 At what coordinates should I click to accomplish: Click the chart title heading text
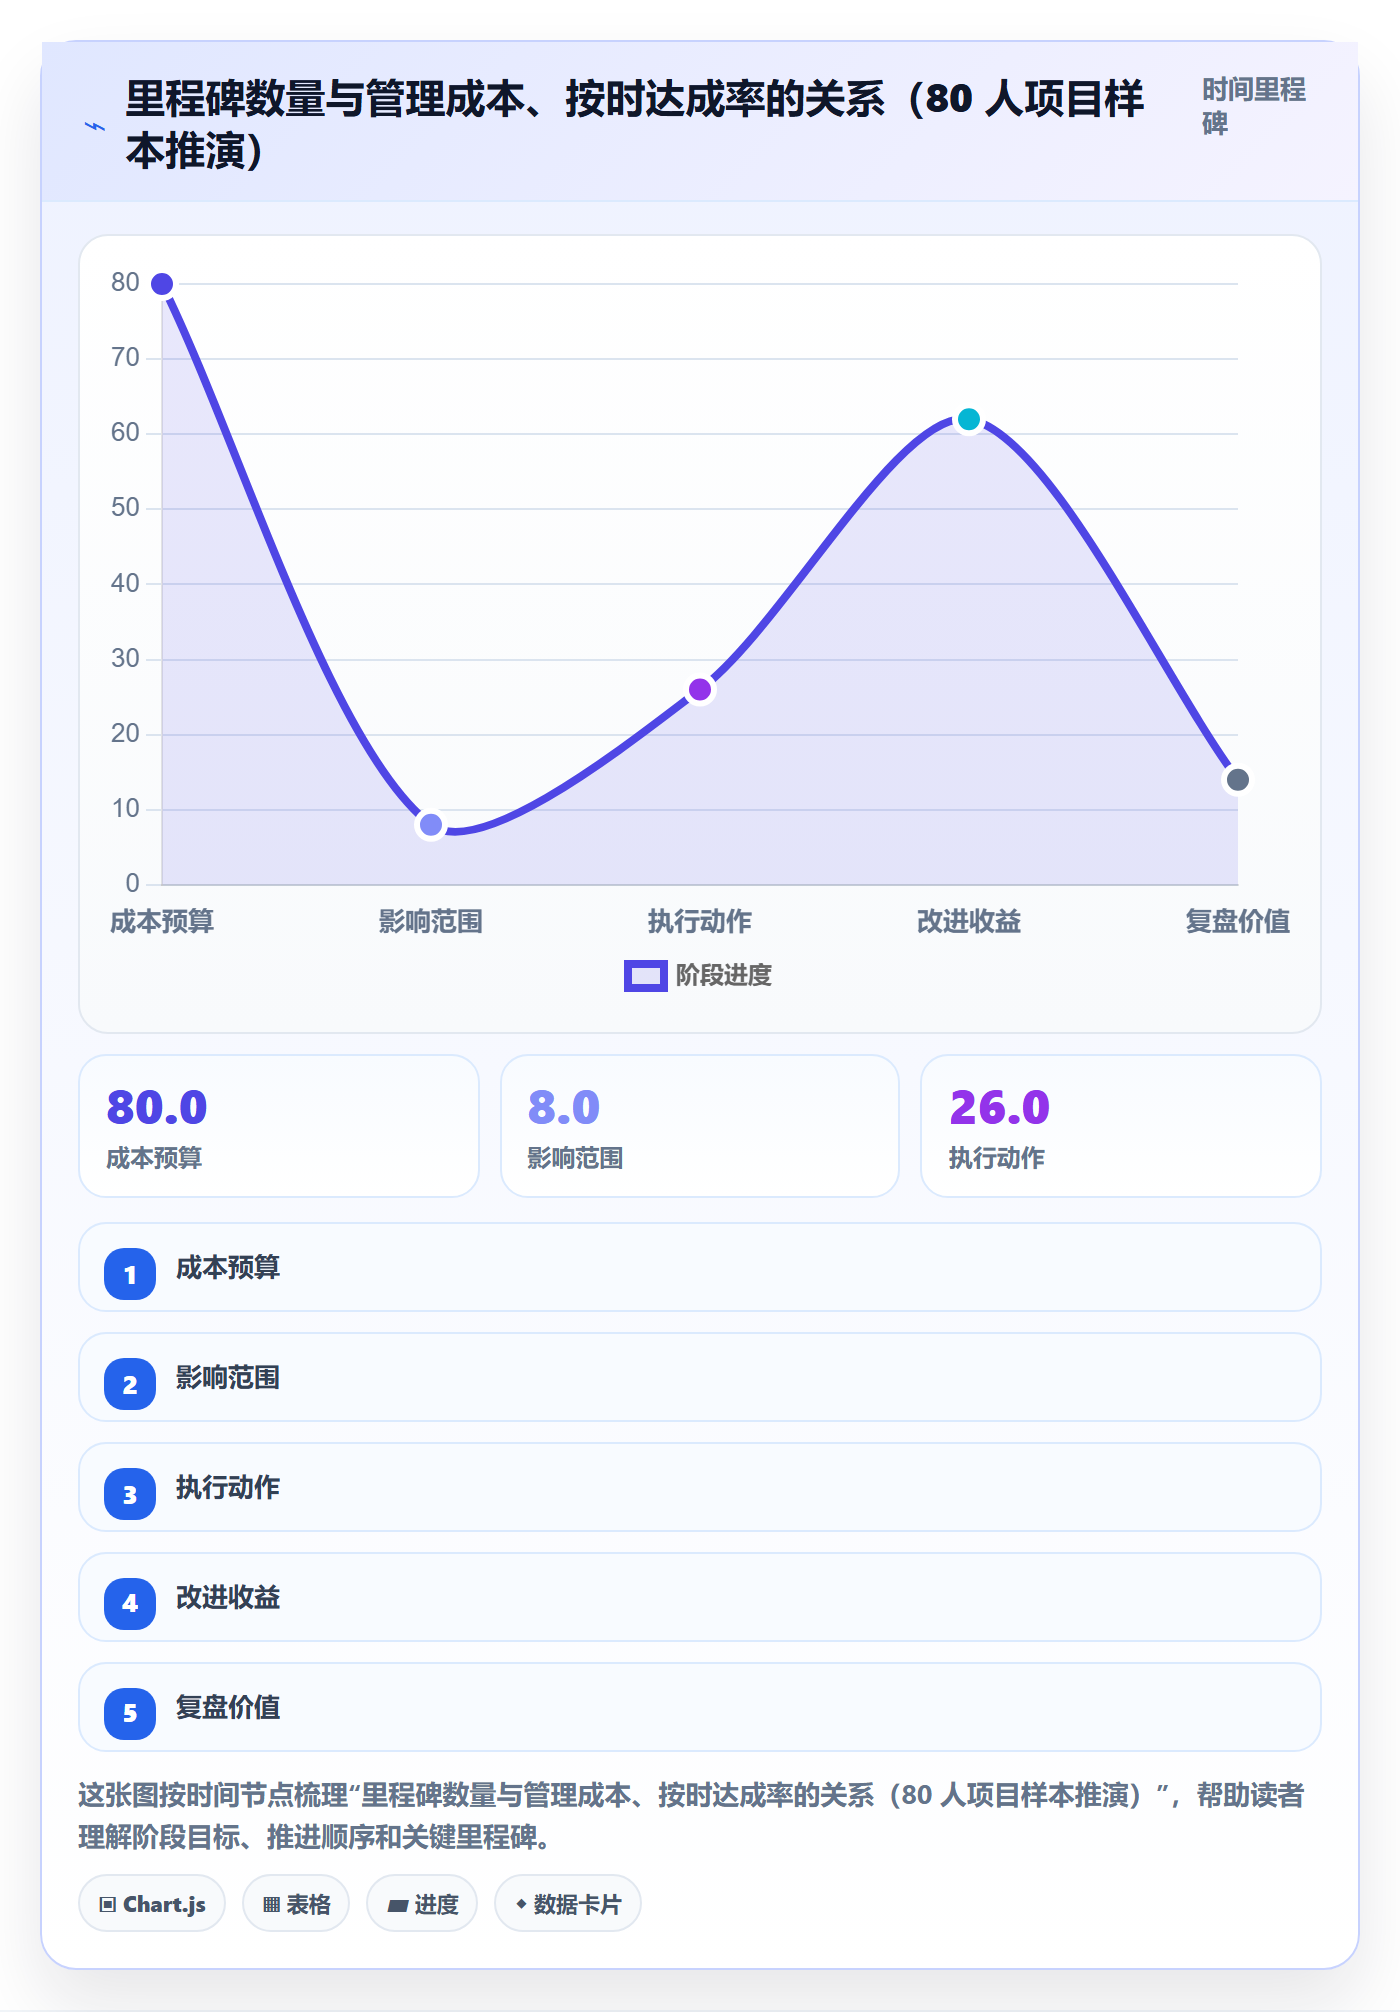tap(635, 125)
